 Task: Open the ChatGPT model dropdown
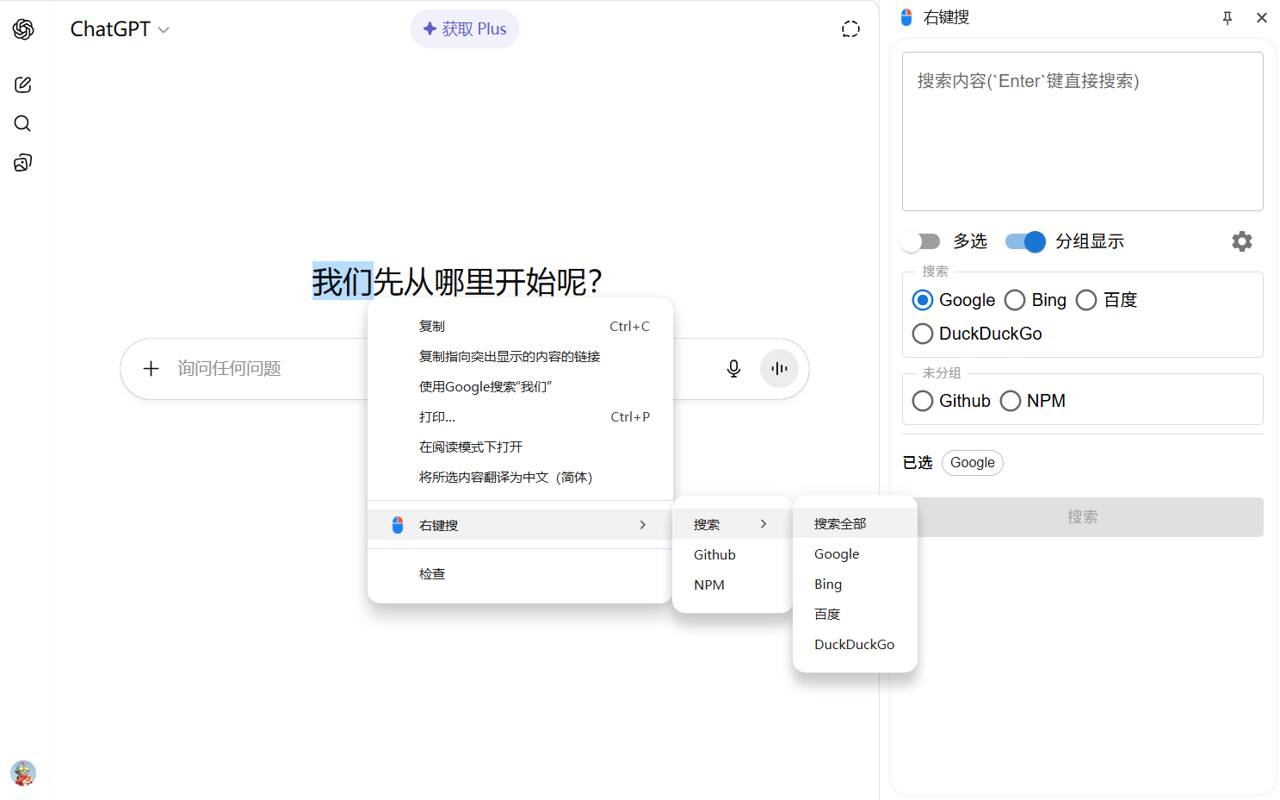tap(120, 29)
